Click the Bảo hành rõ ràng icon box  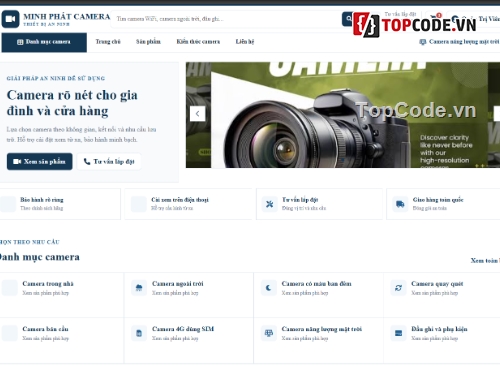(8, 204)
